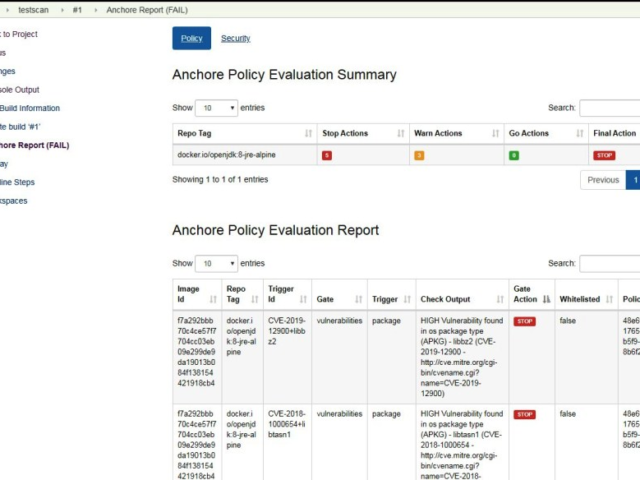The width and height of the screenshot is (640, 480).
Task: Sort report by Image Id icon
Action: point(213,299)
